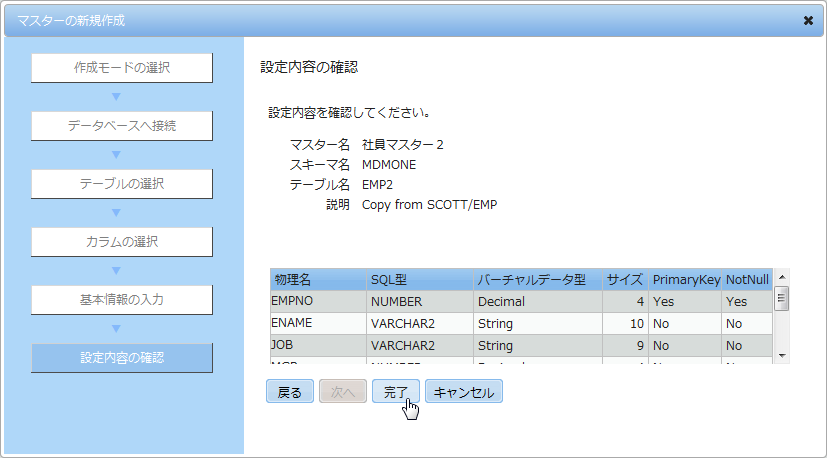Screen dimensions: 827x458
Task: Close the マスターの新規作成 dialog
Action: (x=808, y=21)
